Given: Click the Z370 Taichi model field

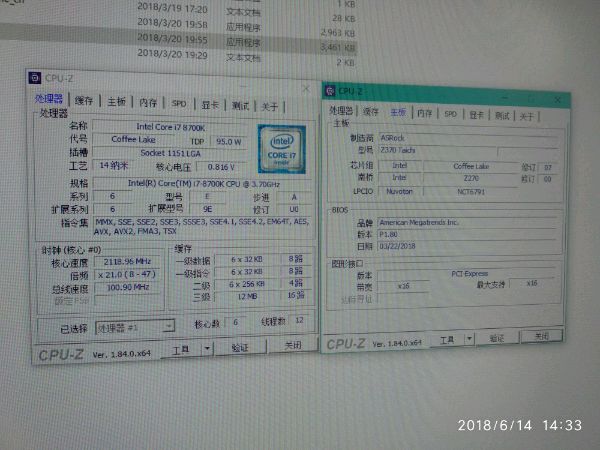Looking at the screenshot, I should [x=437, y=150].
